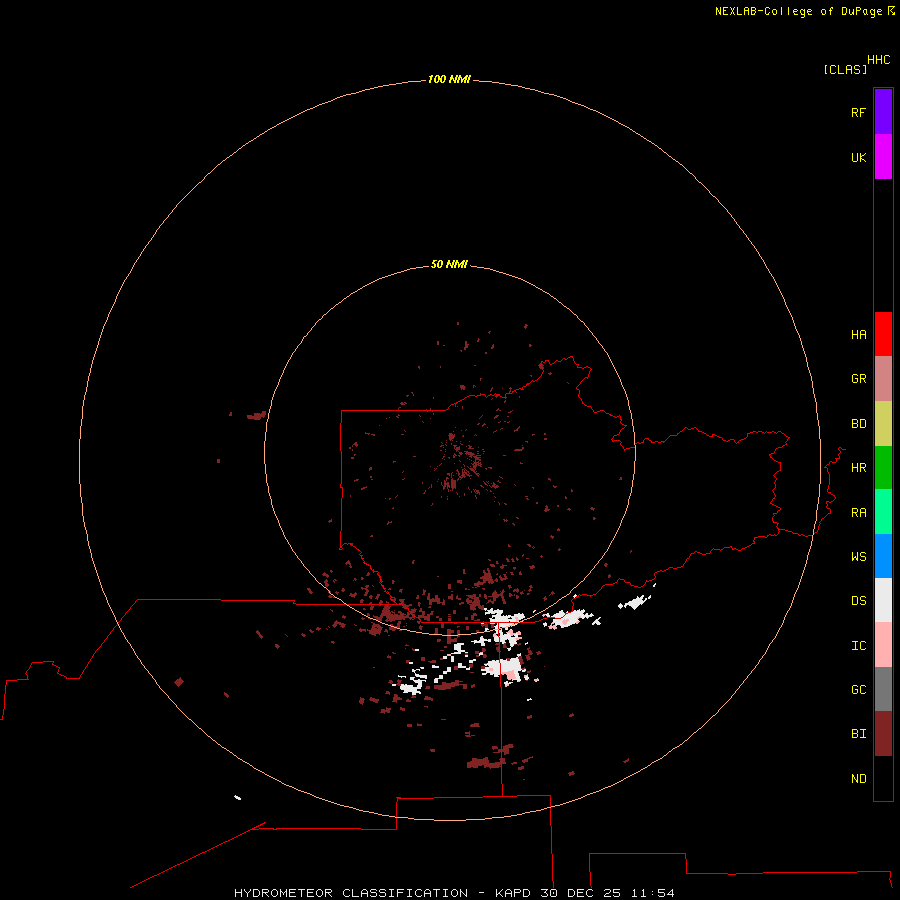900x900 pixels.
Task: Click the HR legend label
Action: point(858,468)
